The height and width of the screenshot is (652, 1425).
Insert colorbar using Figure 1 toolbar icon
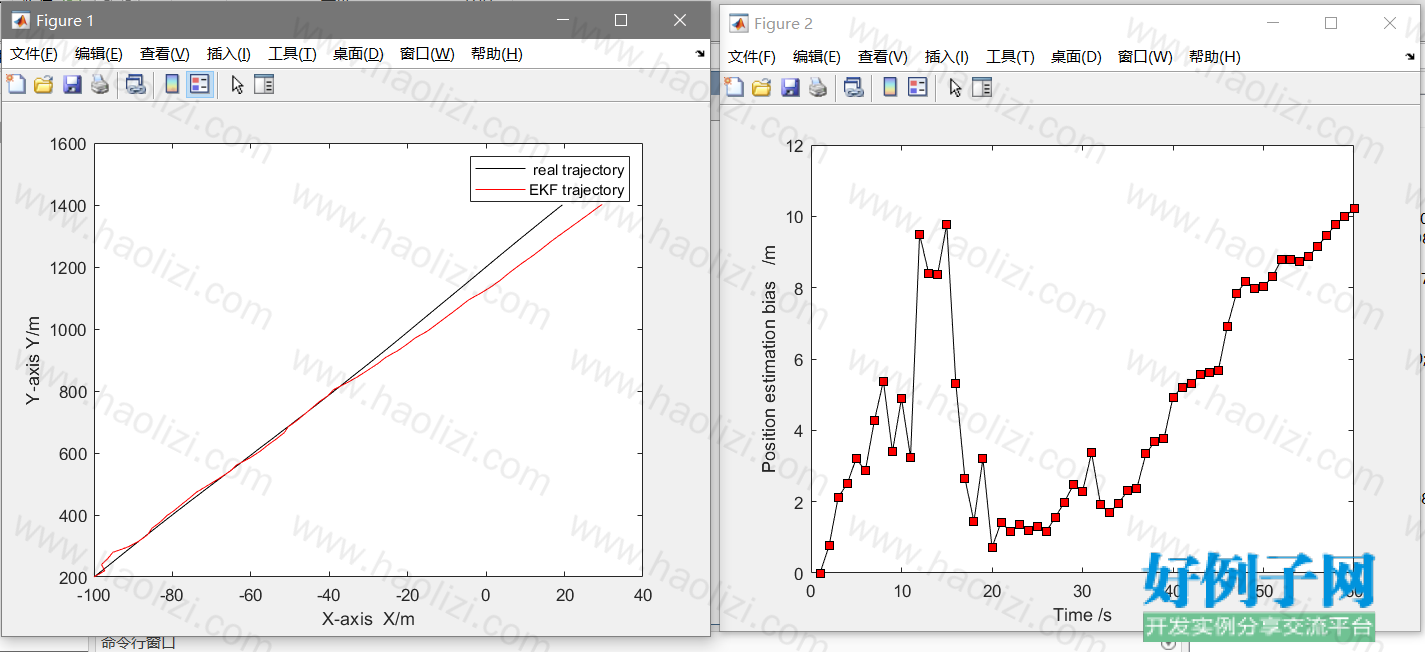[172, 84]
